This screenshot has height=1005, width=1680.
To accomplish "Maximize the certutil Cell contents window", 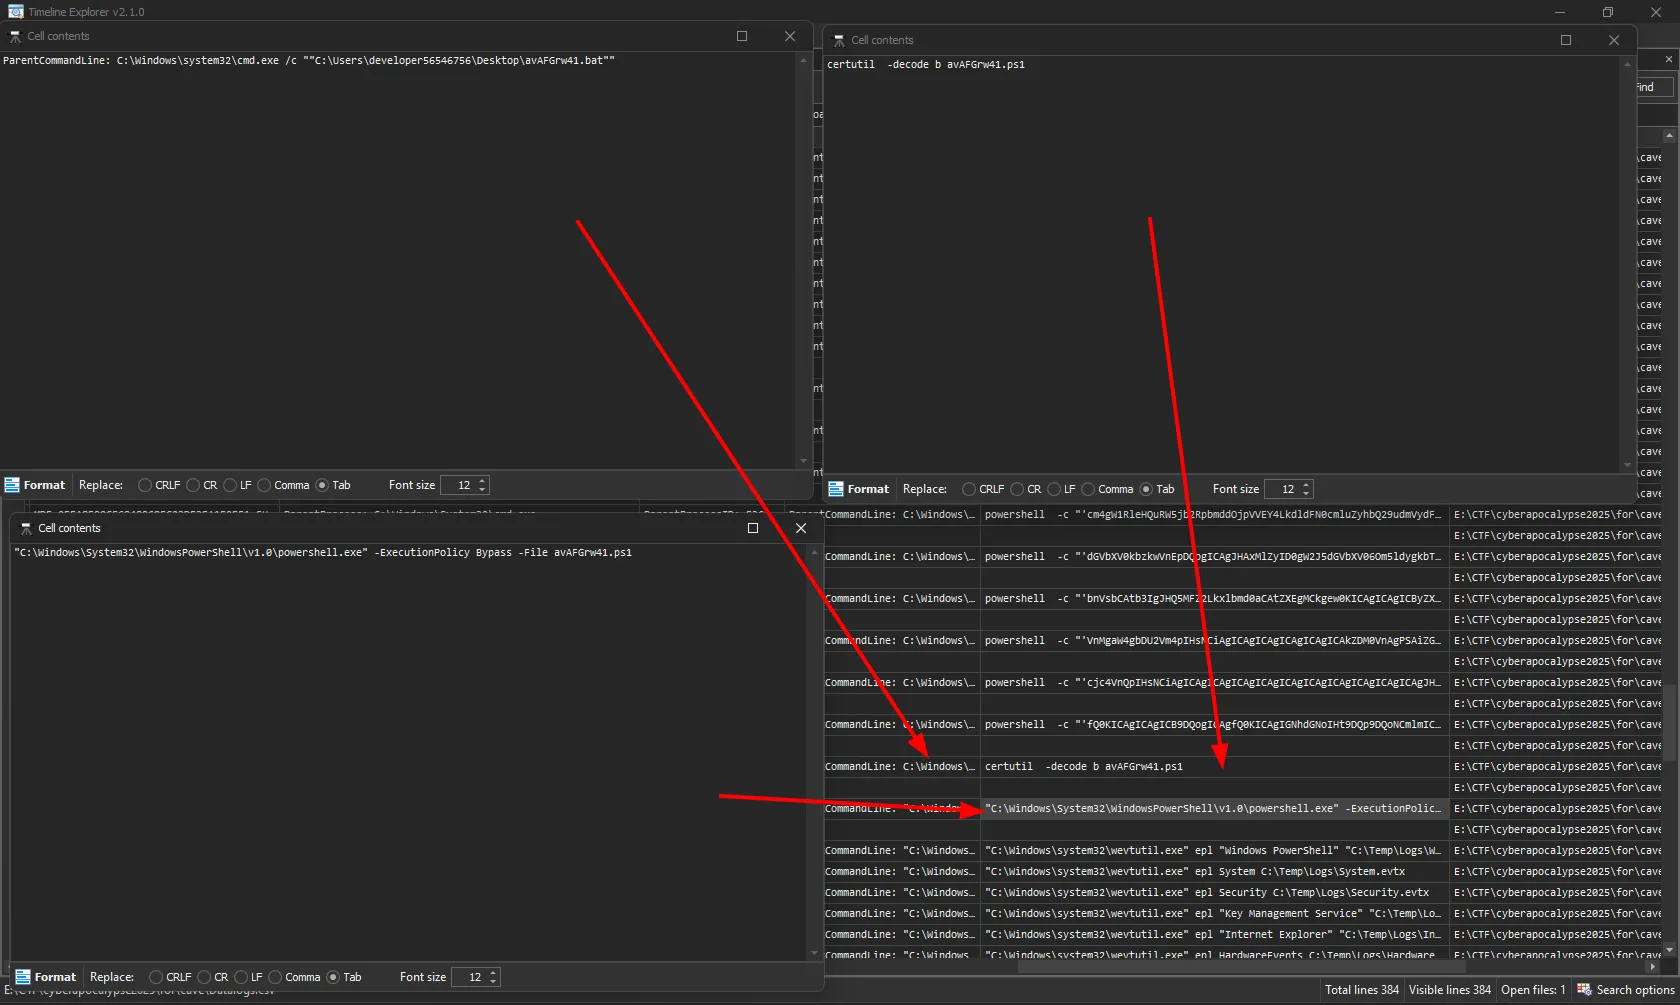I will (1566, 40).
